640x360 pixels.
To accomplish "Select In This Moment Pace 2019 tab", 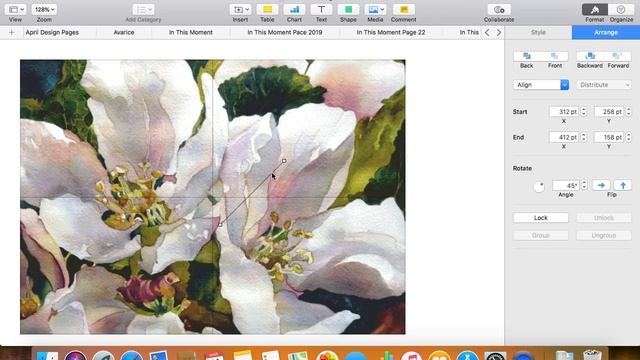I will pyautogui.click(x=284, y=32).
